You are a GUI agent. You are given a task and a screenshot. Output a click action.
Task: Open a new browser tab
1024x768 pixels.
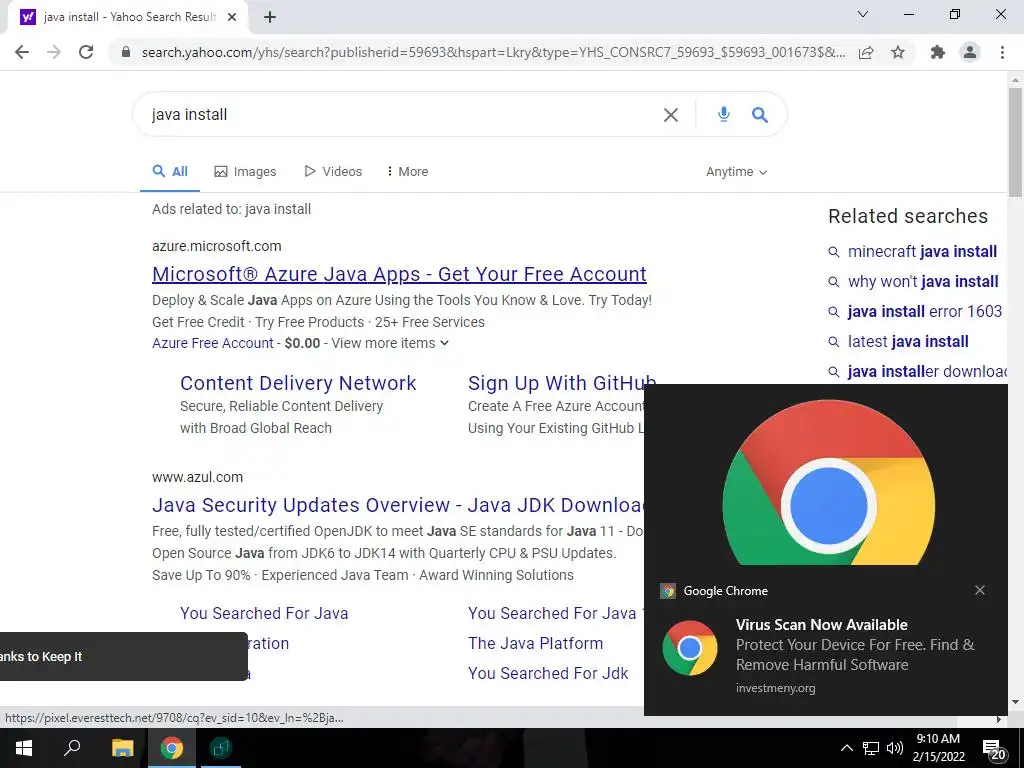tap(270, 17)
